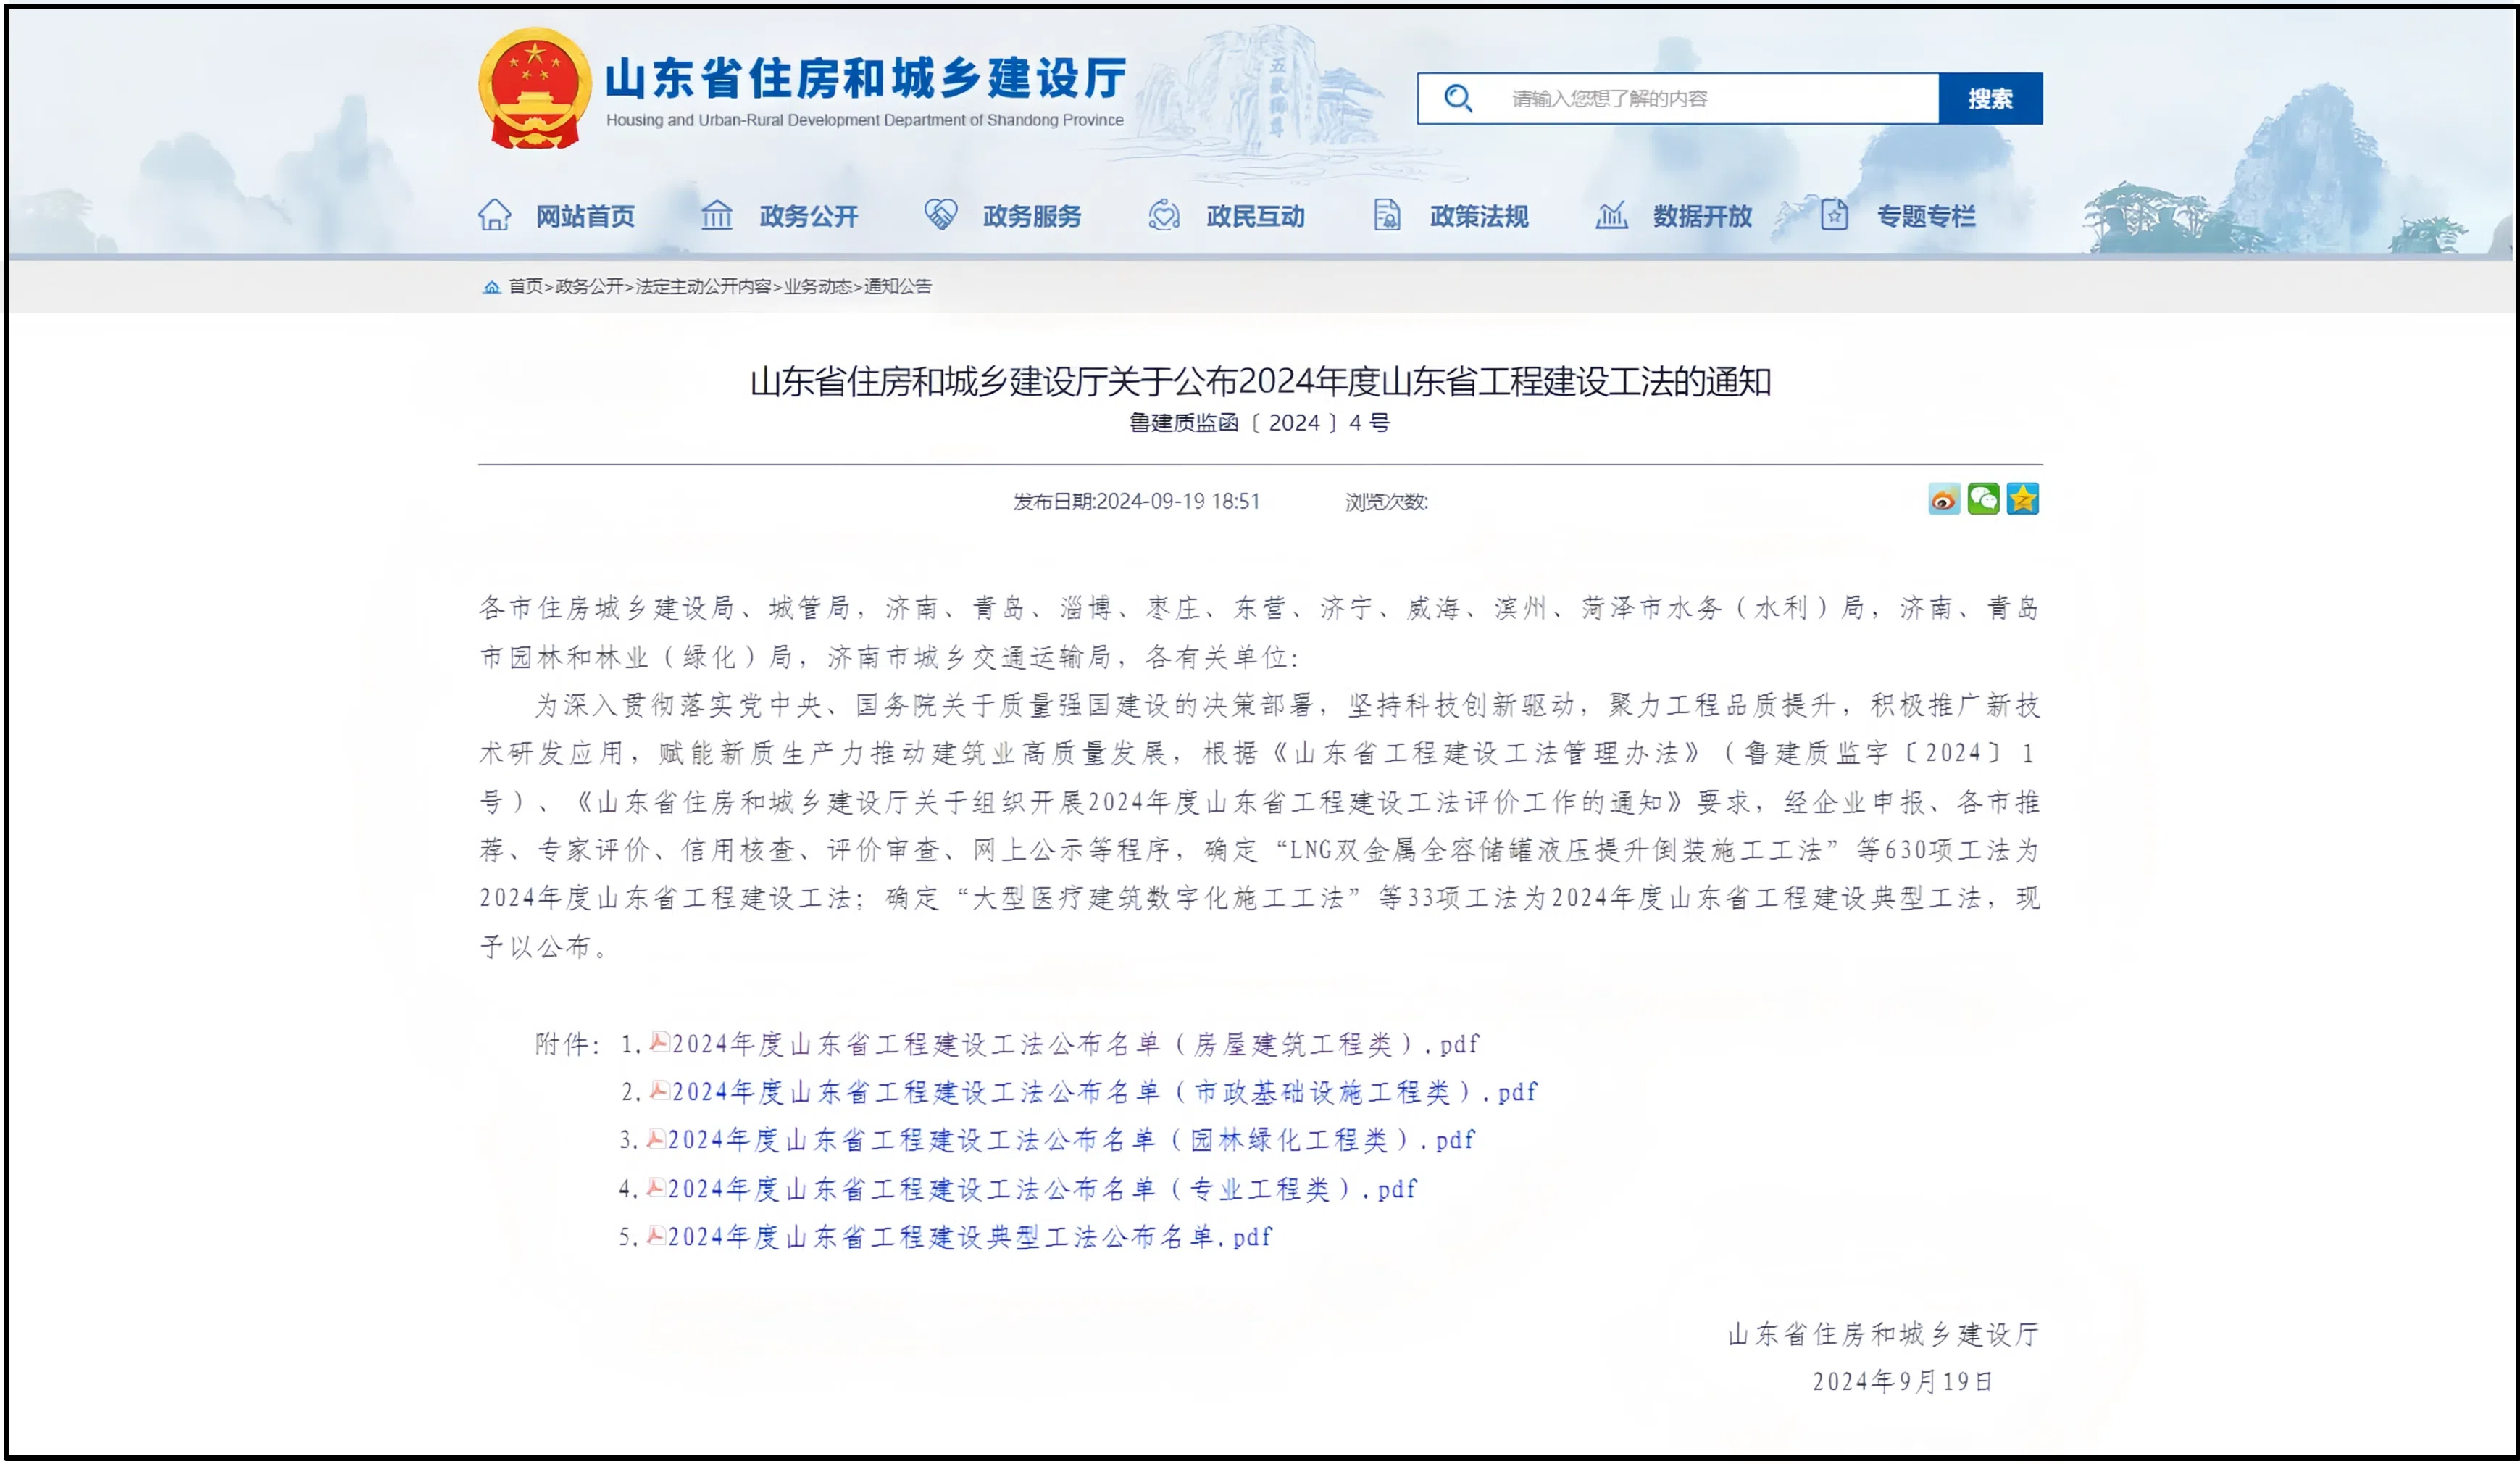Click the date 2024年9月19日

(1903, 1381)
